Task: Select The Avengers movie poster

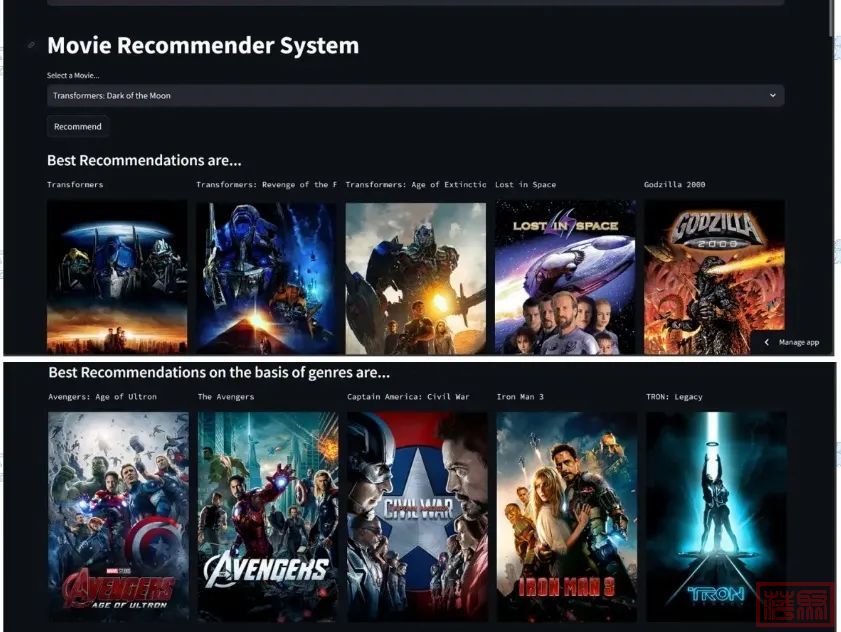Action: pos(268,517)
